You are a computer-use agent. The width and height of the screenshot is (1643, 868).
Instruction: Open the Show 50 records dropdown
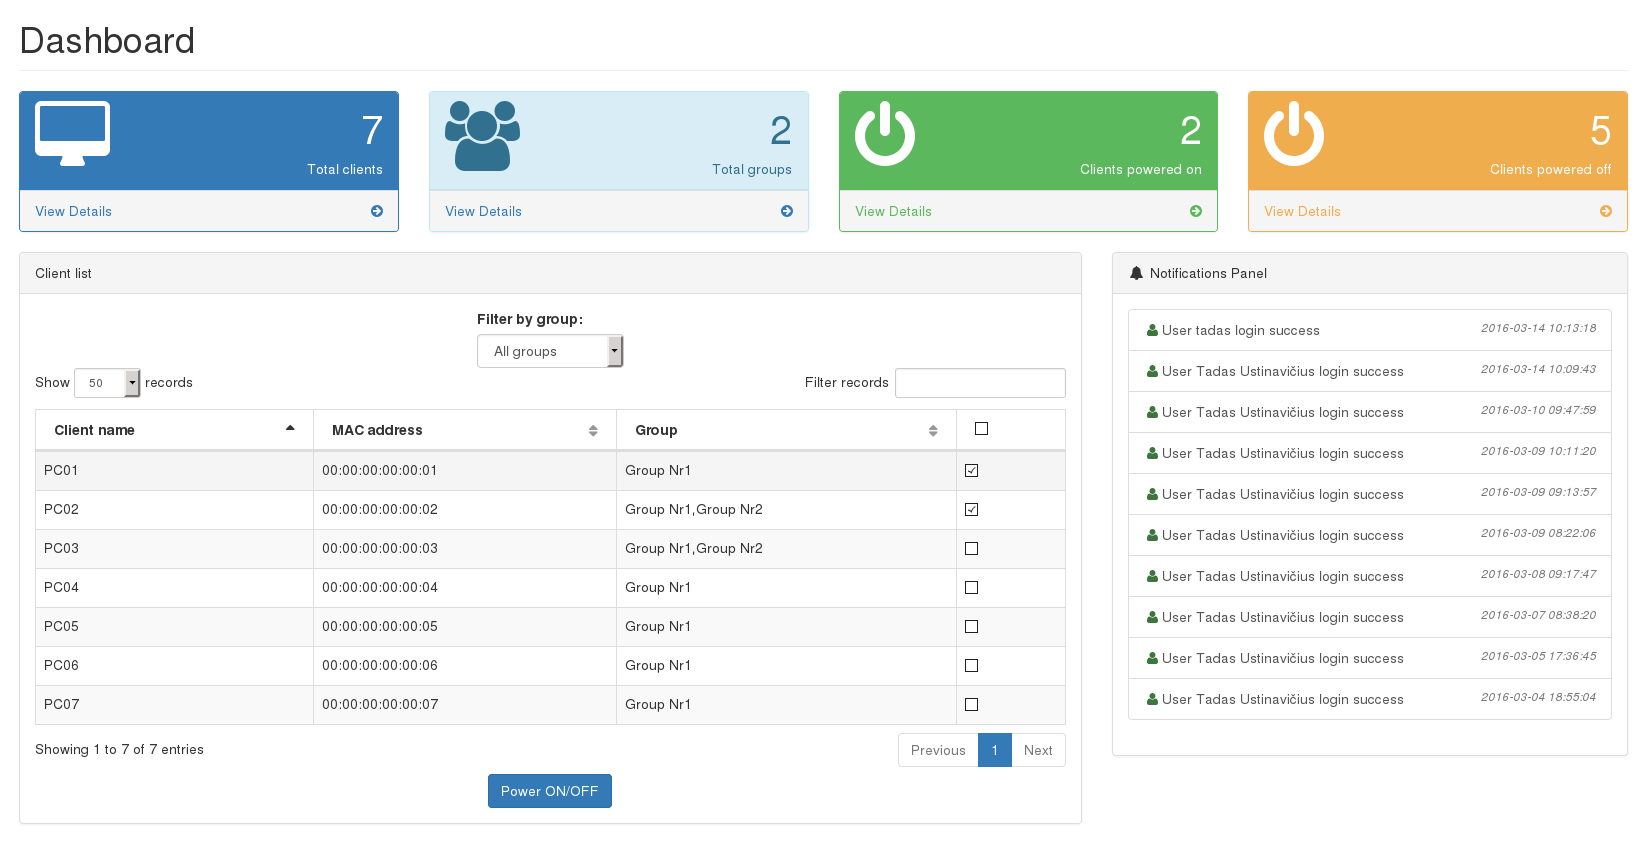(107, 382)
